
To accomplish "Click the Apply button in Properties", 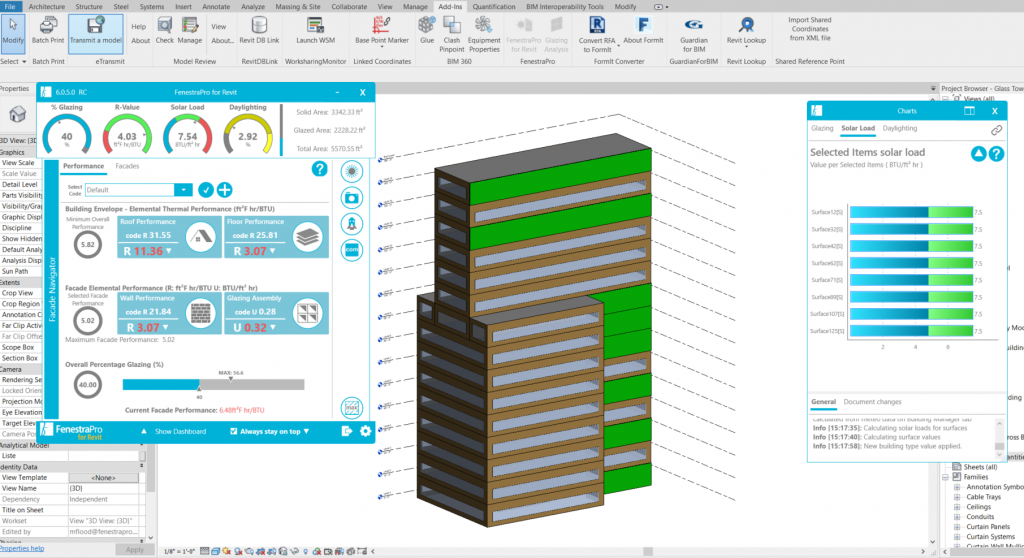I will pyautogui.click(x=135, y=550).
